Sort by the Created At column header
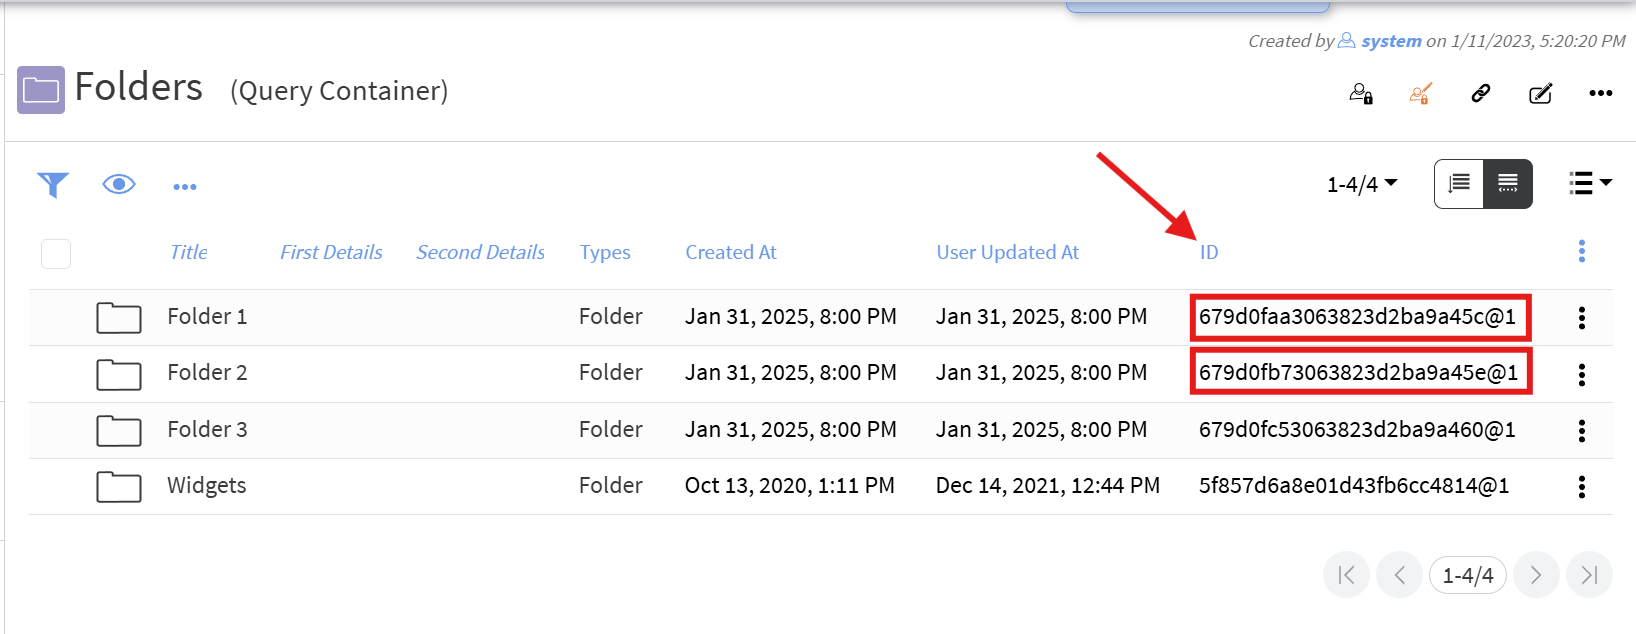The image size is (1636, 634). tap(730, 253)
